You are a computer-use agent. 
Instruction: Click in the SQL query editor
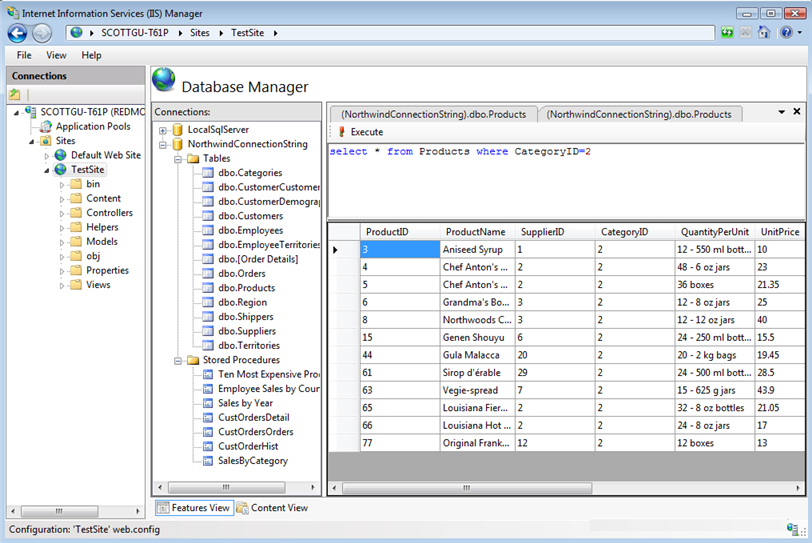(566, 180)
